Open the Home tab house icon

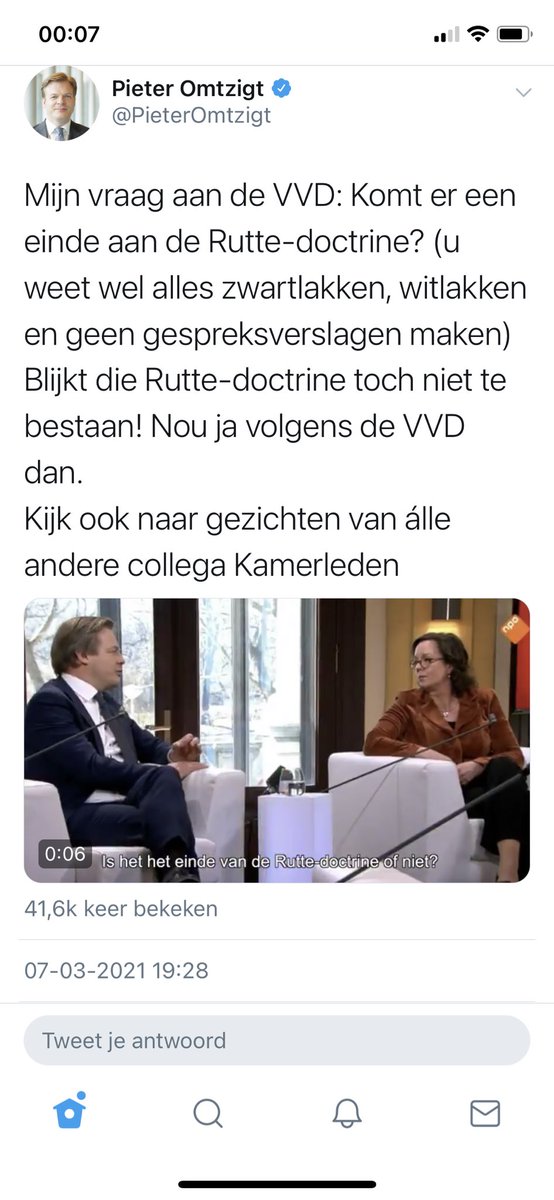click(70, 1112)
